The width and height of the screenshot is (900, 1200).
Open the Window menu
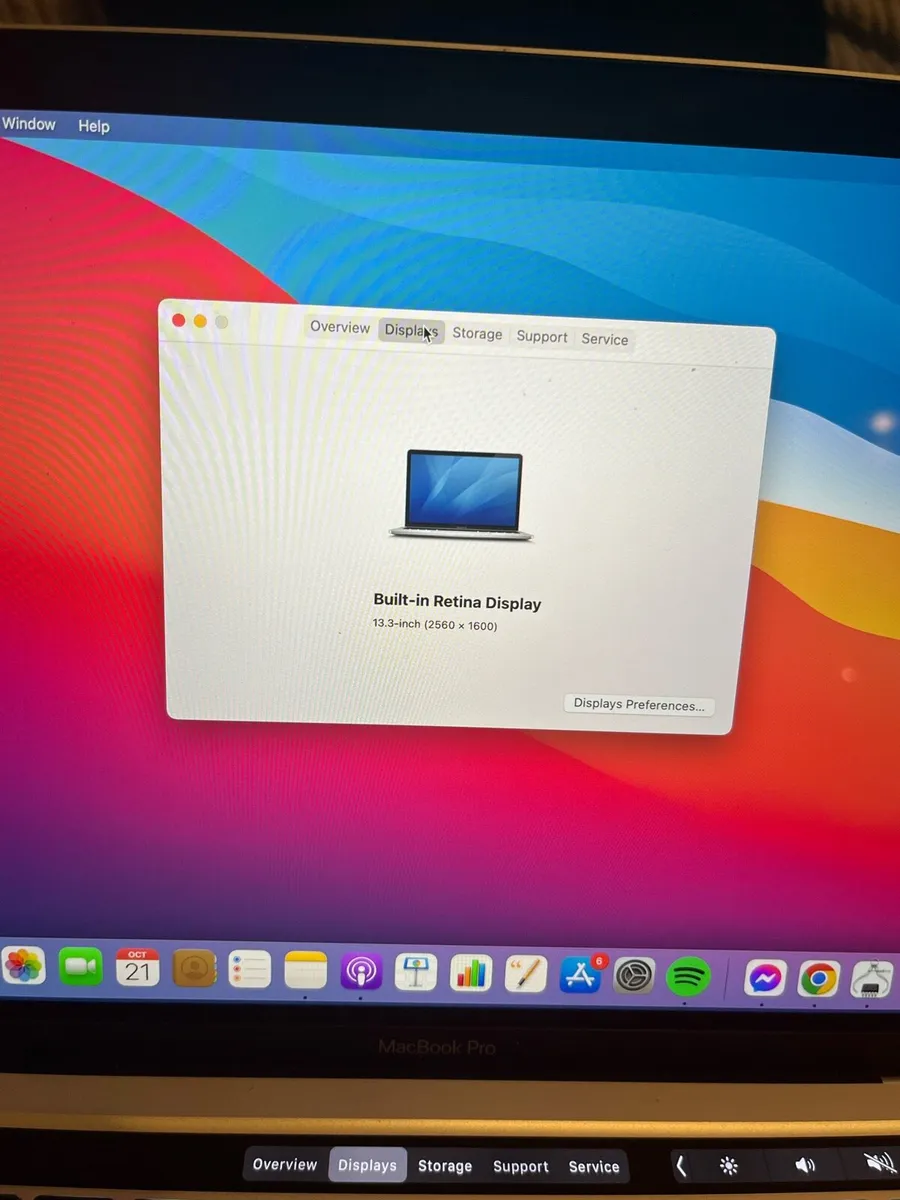(x=28, y=124)
